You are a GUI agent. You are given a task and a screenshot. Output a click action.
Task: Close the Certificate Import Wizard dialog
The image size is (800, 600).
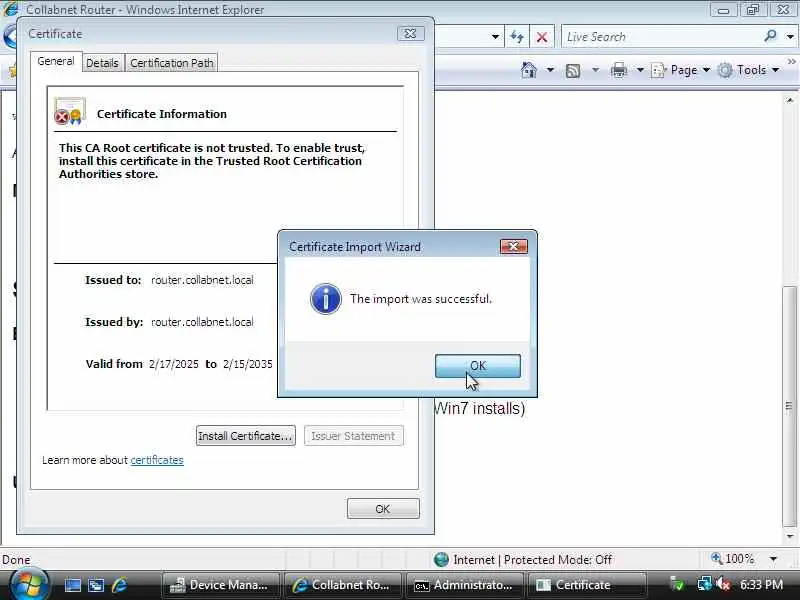pyautogui.click(x=513, y=246)
